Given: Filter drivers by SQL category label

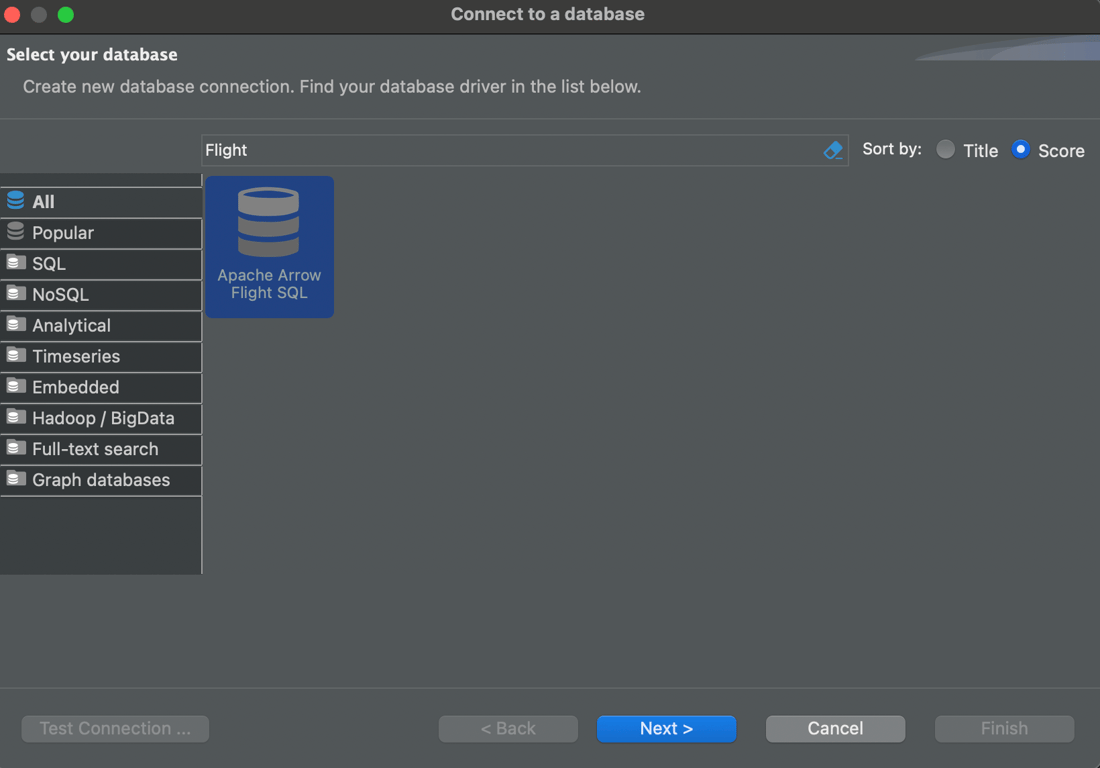Looking at the screenshot, I should click(x=49, y=264).
